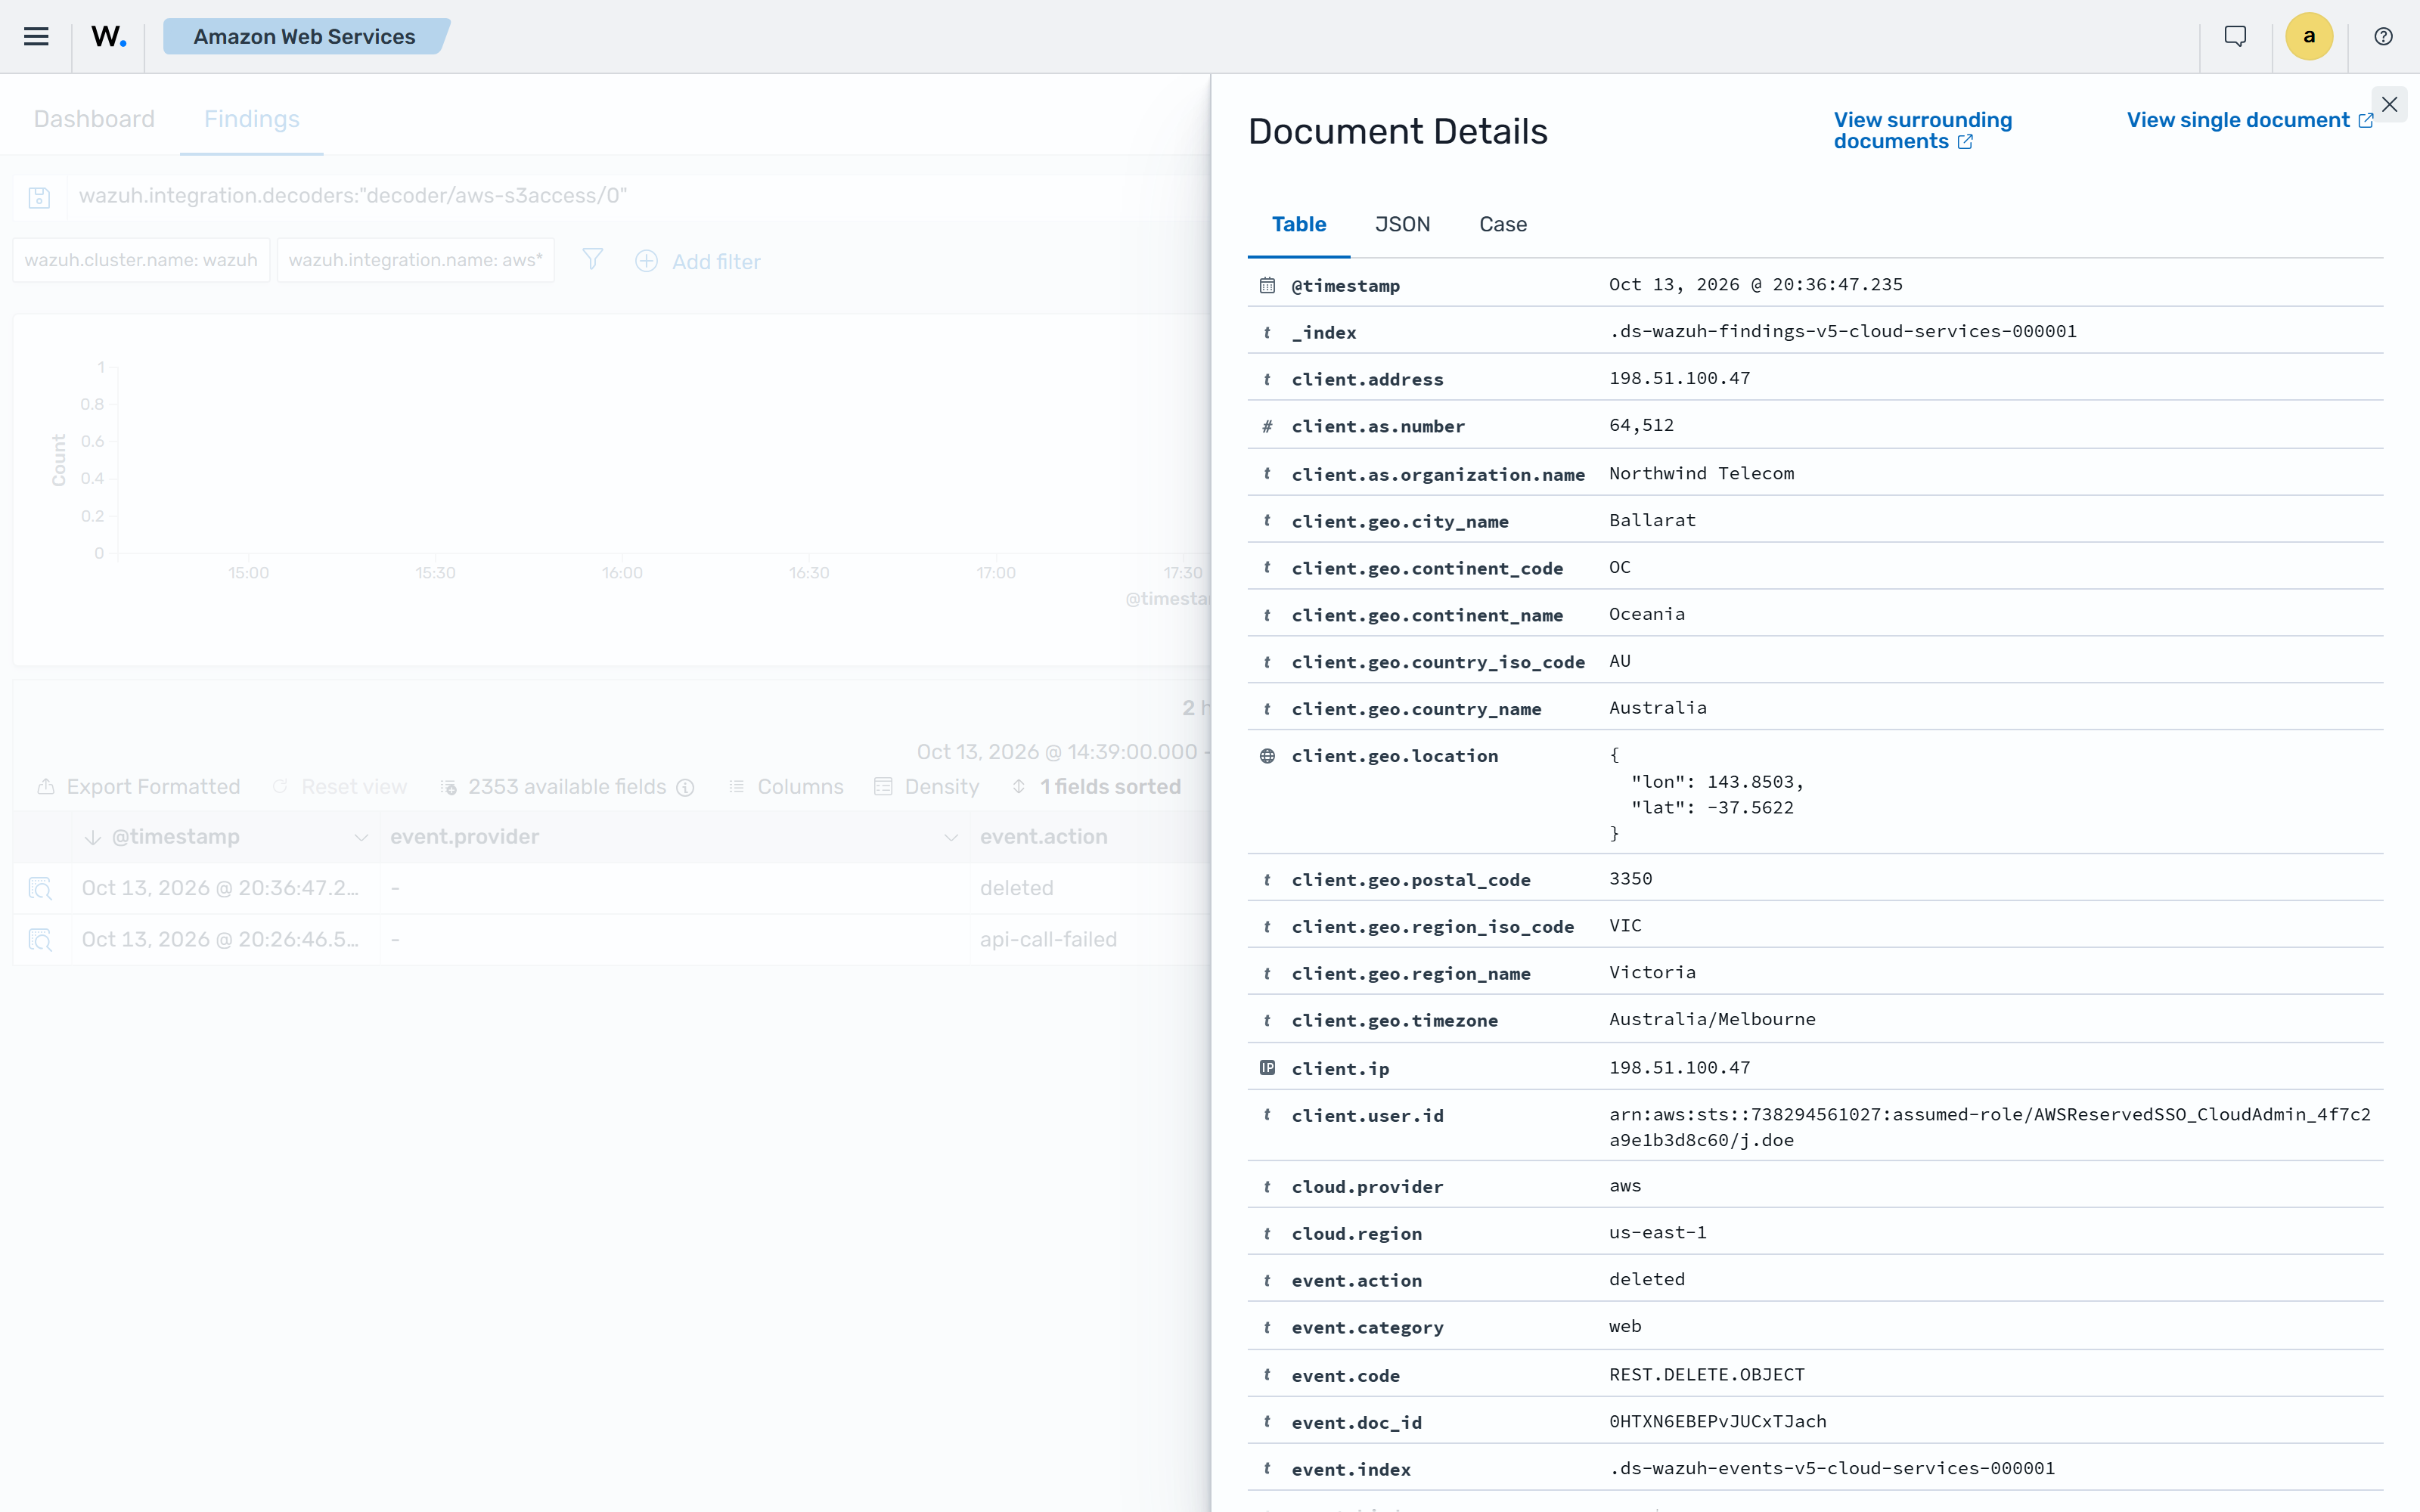Open the Density options
The image size is (2420, 1512).
pyautogui.click(x=926, y=787)
